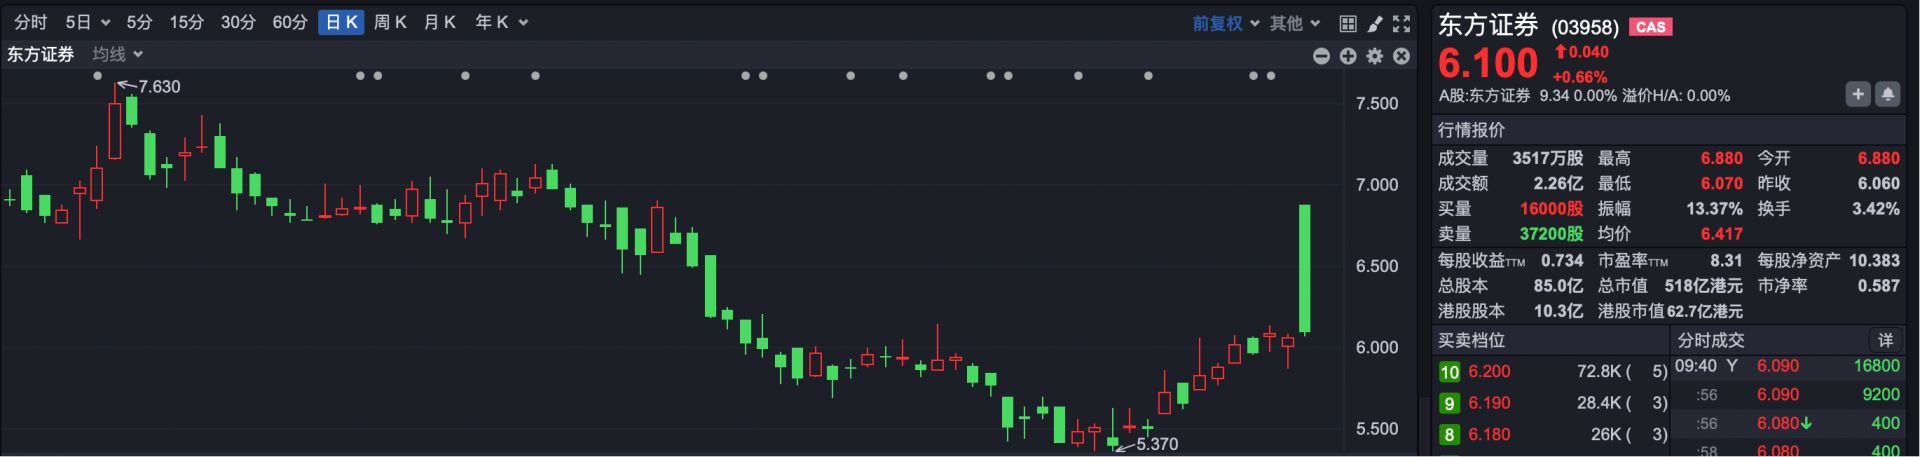1920x457 pixels.
Task: Click the A股:东方证券 link
Action: (1484, 96)
